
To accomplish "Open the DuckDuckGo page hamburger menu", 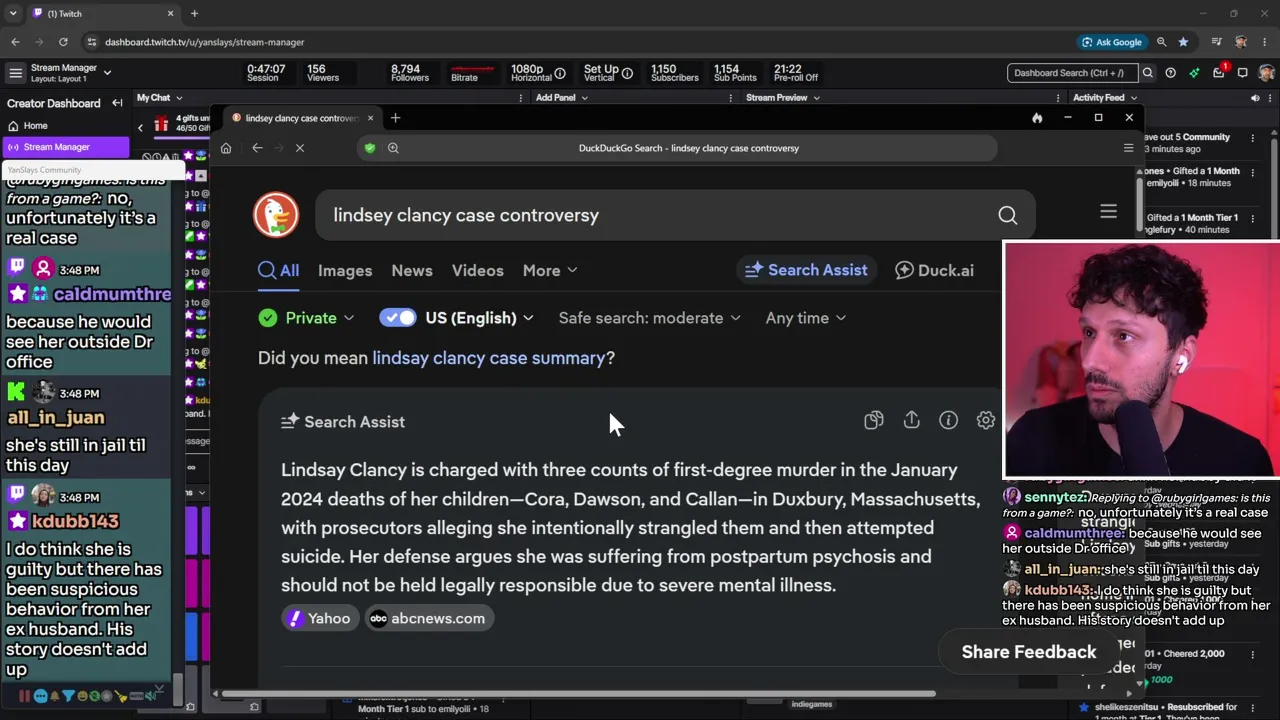I will pyautogui.click(x=1108, y=212).
